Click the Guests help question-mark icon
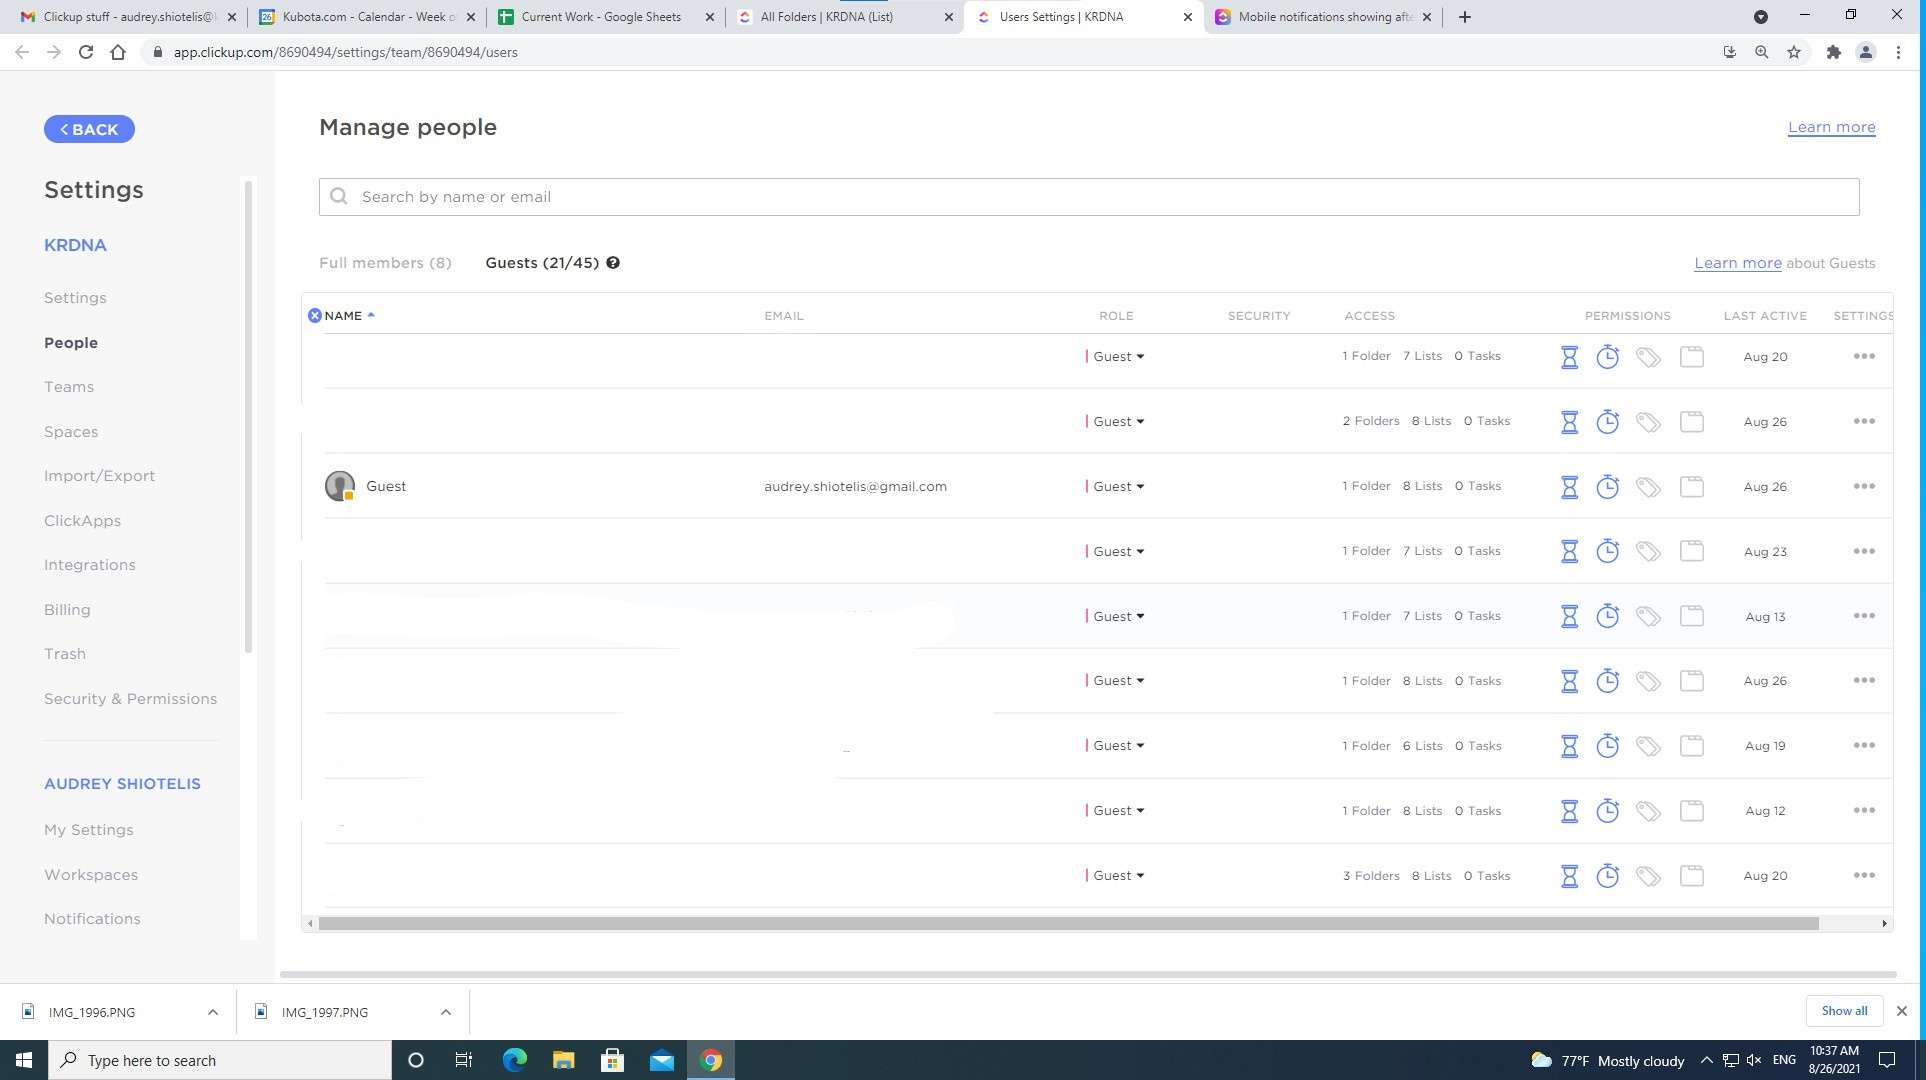The width and height of the screenshot is (1926, 1080). [613, 263]
